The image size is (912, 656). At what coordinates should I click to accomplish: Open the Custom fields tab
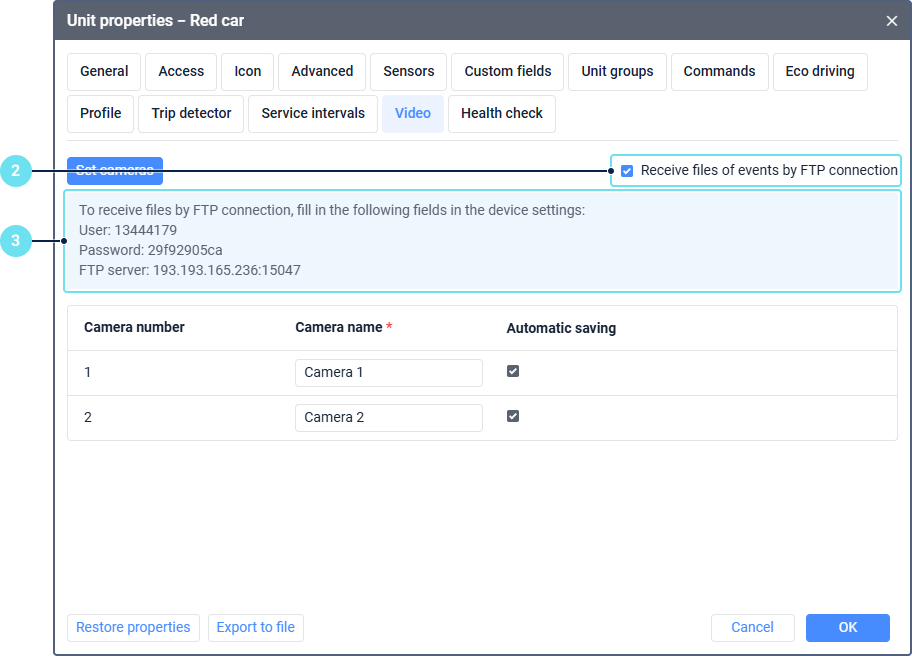click(x=507, y=72)
